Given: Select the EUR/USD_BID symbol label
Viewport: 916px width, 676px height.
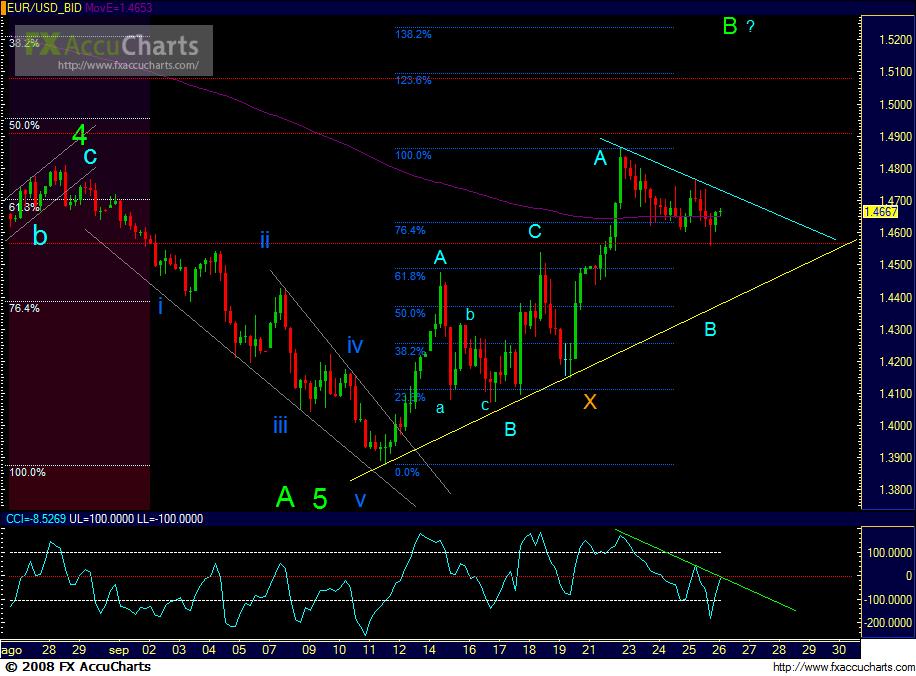Looking at the screenshot, I should 42,6.
